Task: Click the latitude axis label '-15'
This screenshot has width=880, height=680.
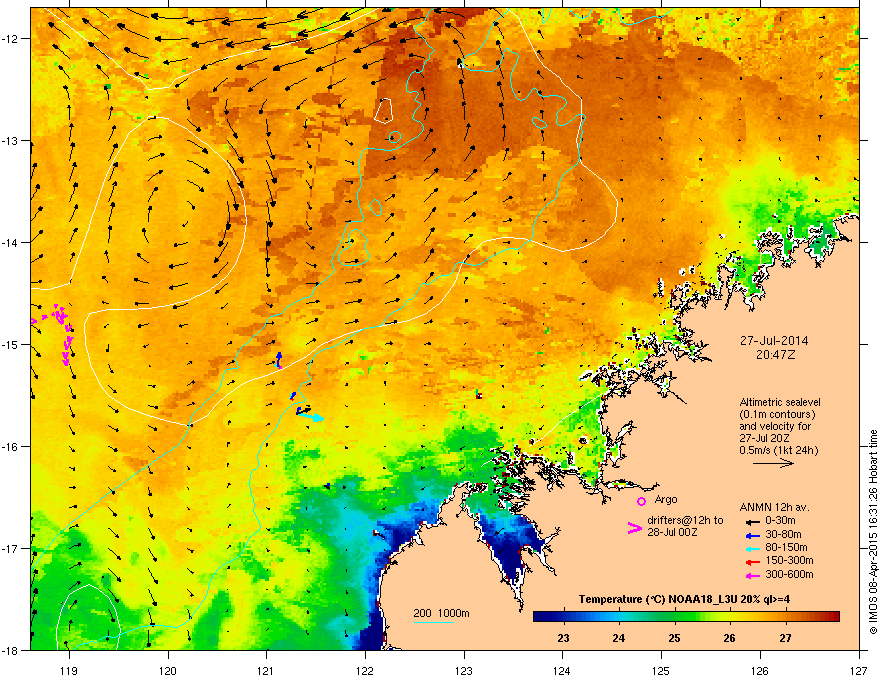Action: [x=10, y=344]
